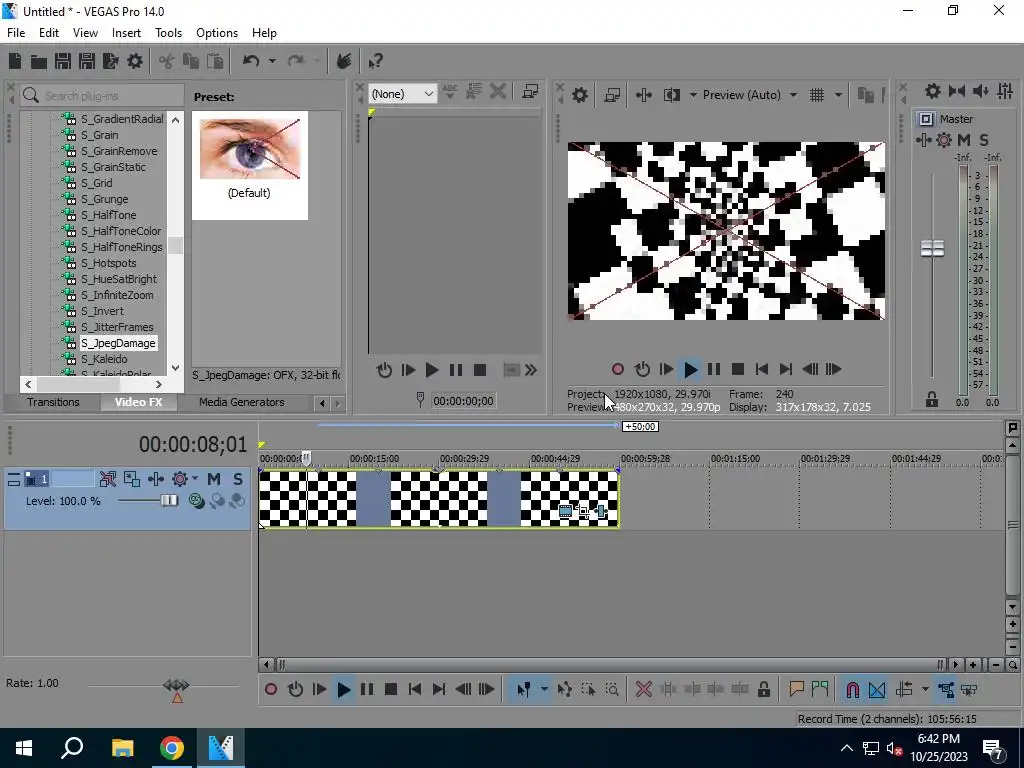Toggle Enable Snapping magnet icon
The height and width of the screenshot is (768, 1024).
852,690
